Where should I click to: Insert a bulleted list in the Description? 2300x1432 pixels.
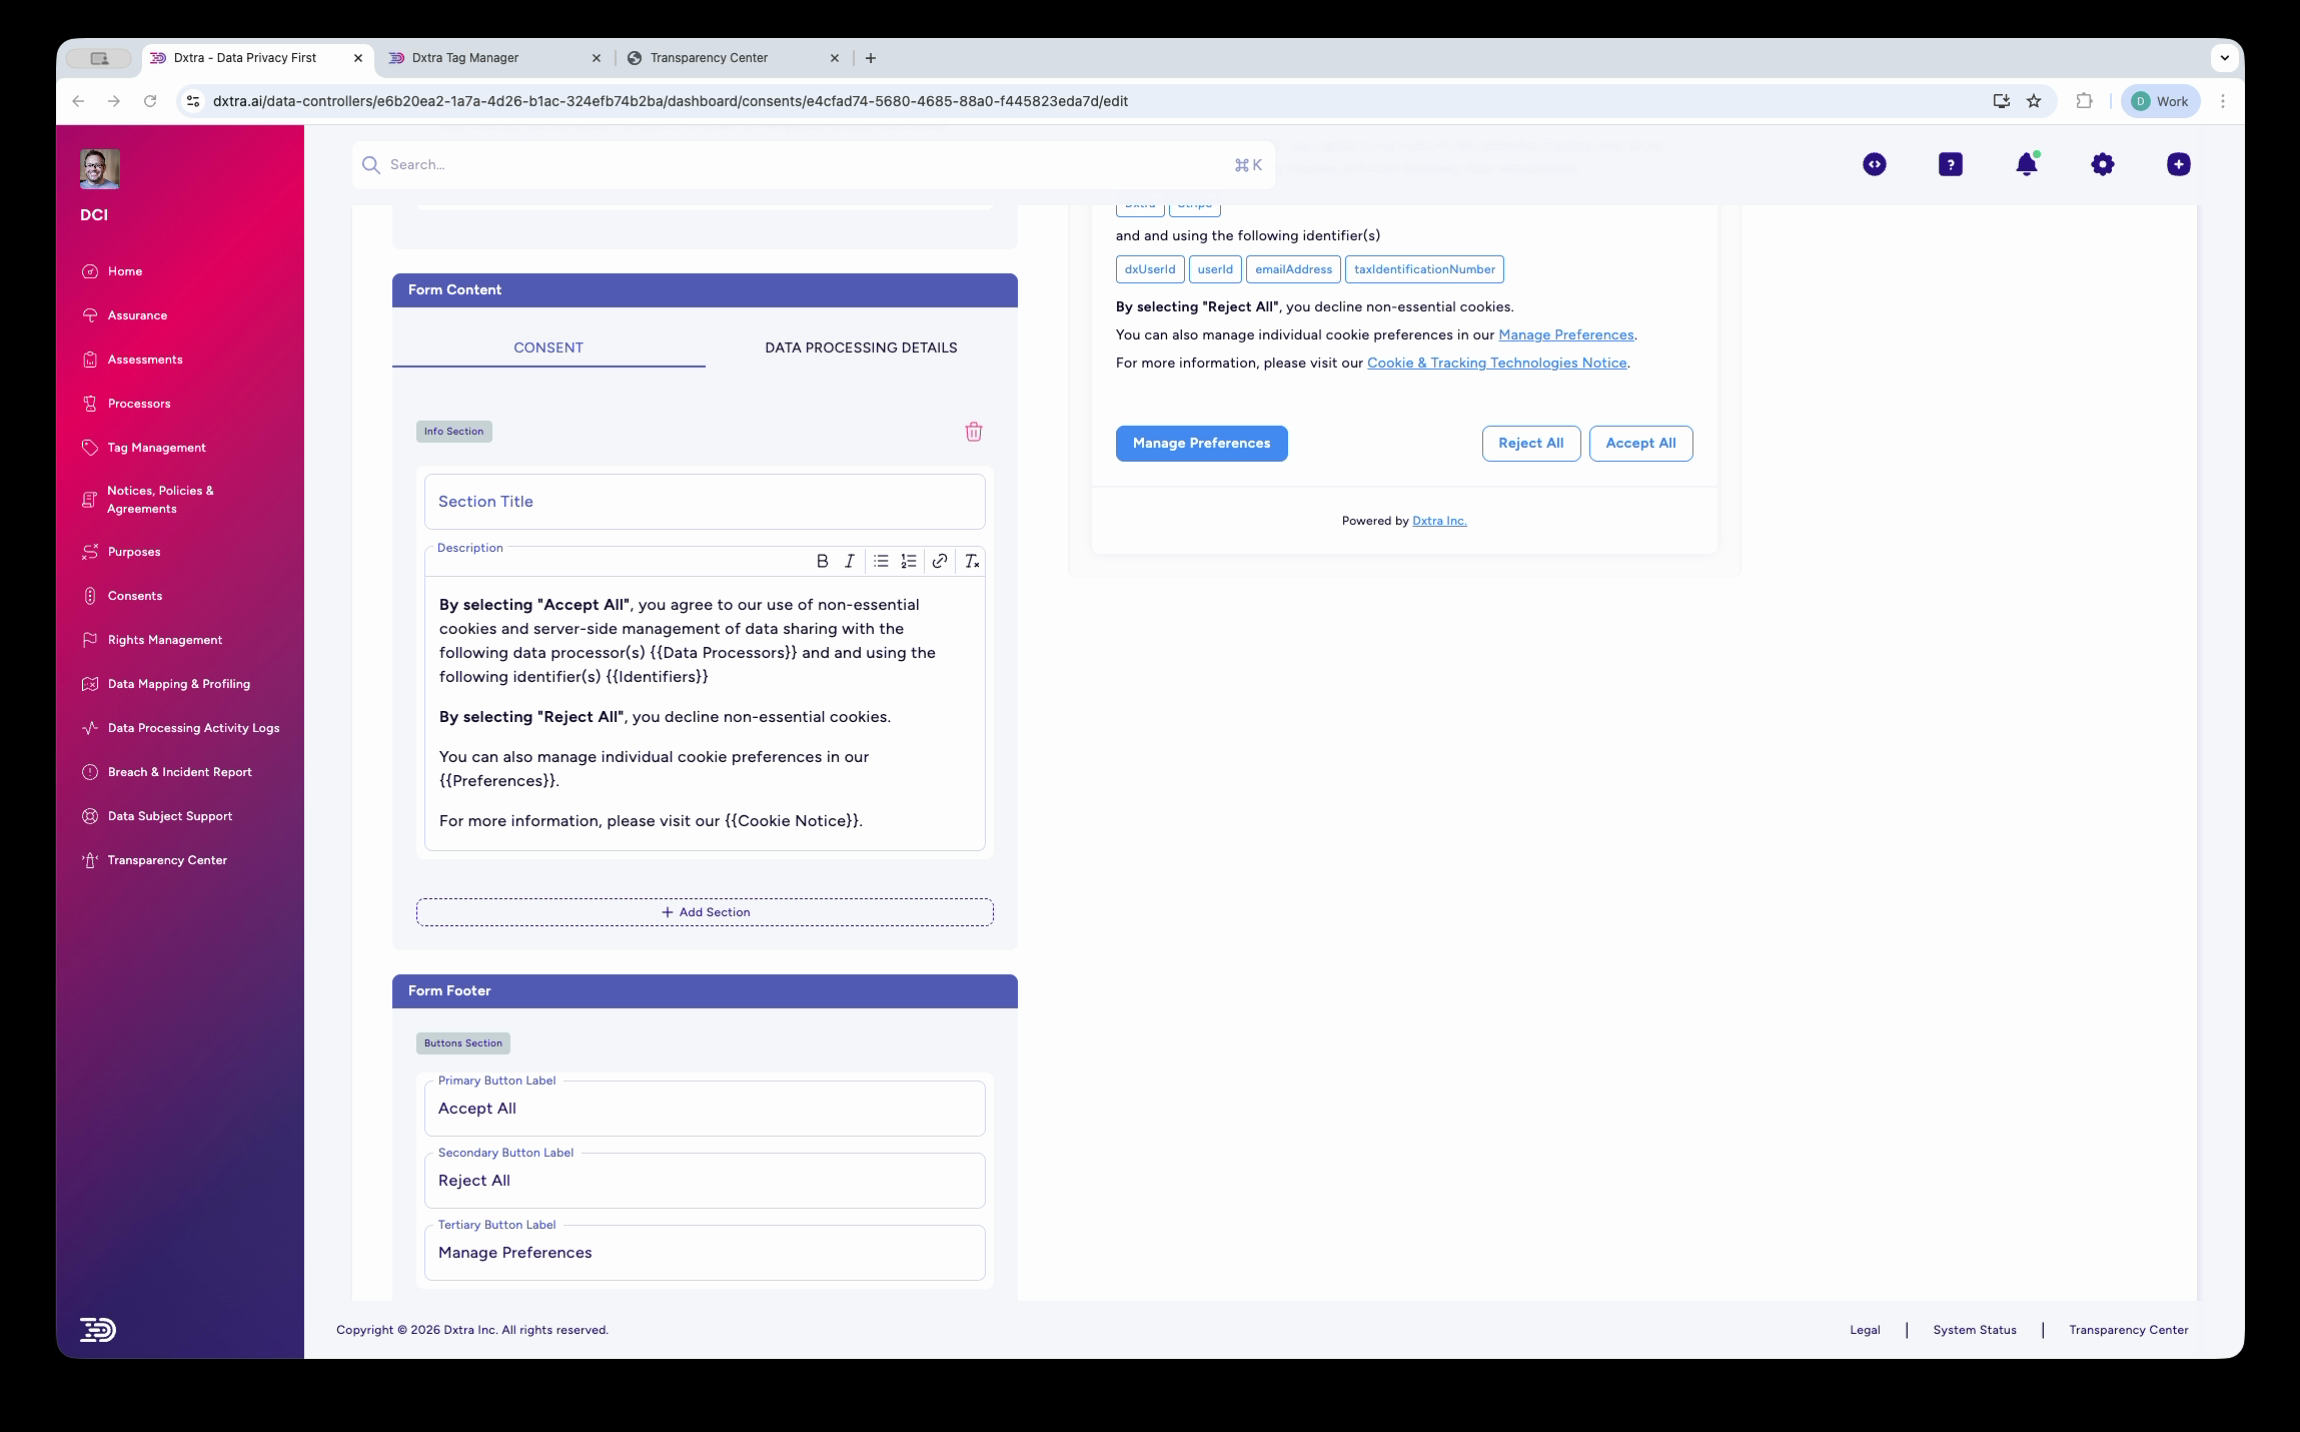coord(880,561)
